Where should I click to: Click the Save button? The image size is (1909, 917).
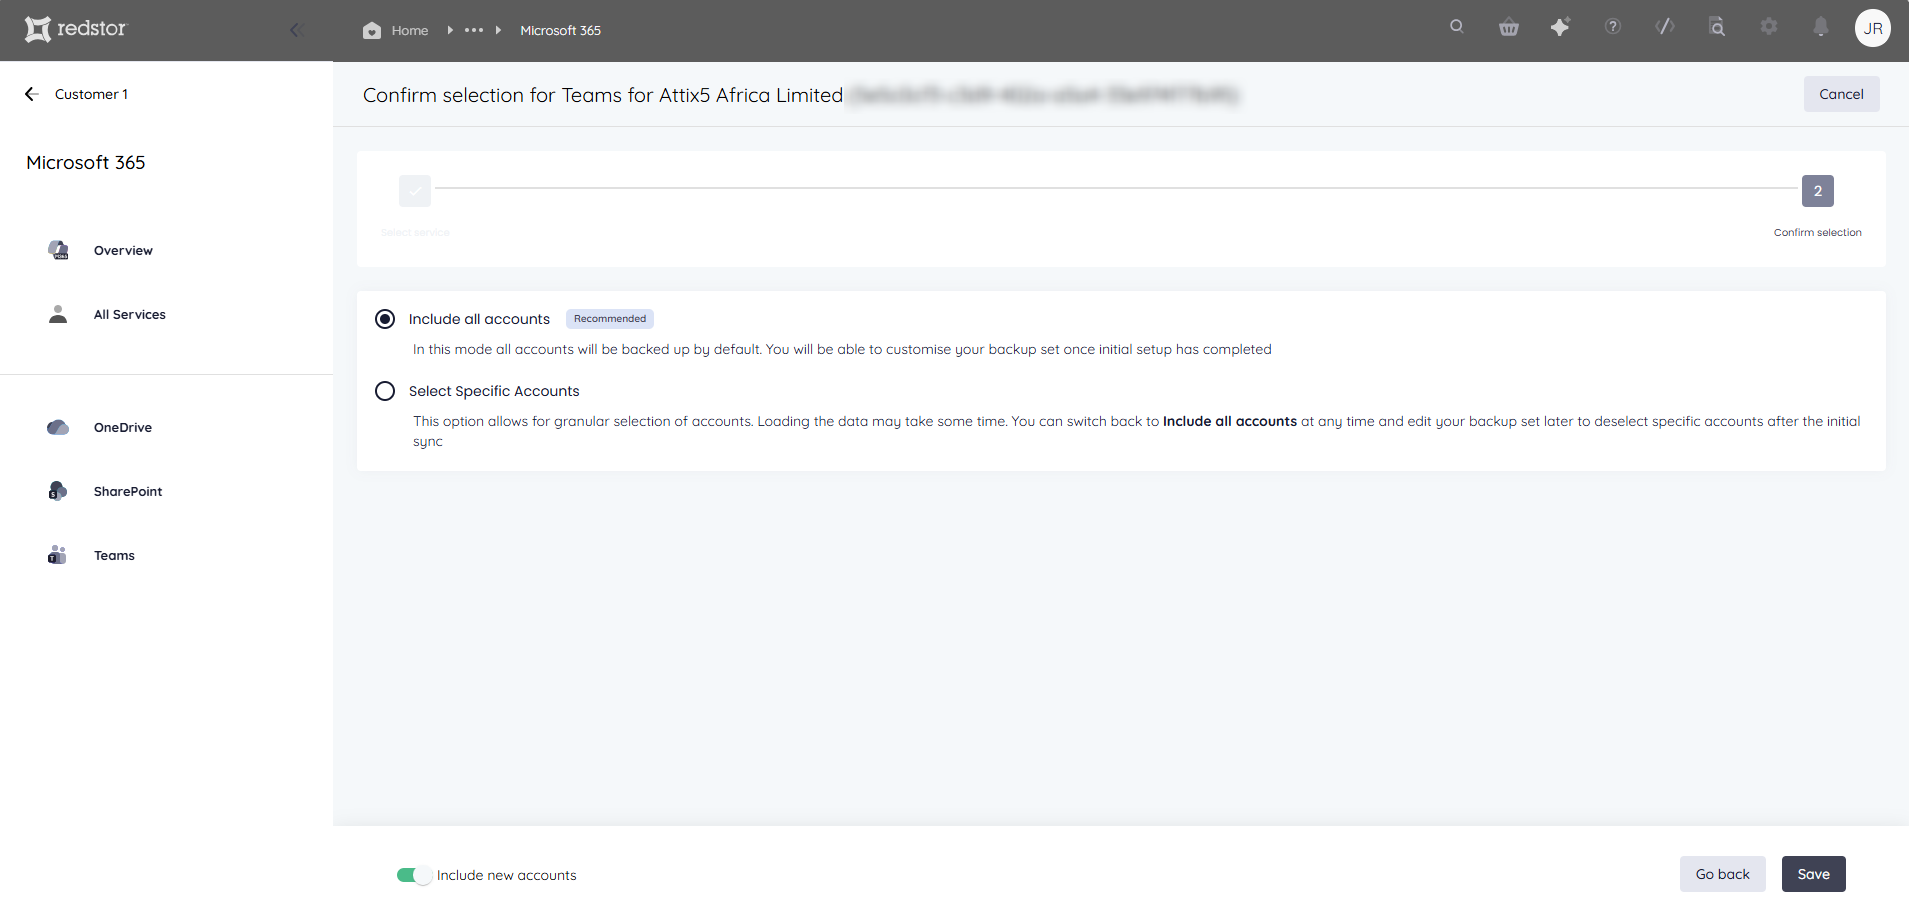click(x=1814, y=874)
